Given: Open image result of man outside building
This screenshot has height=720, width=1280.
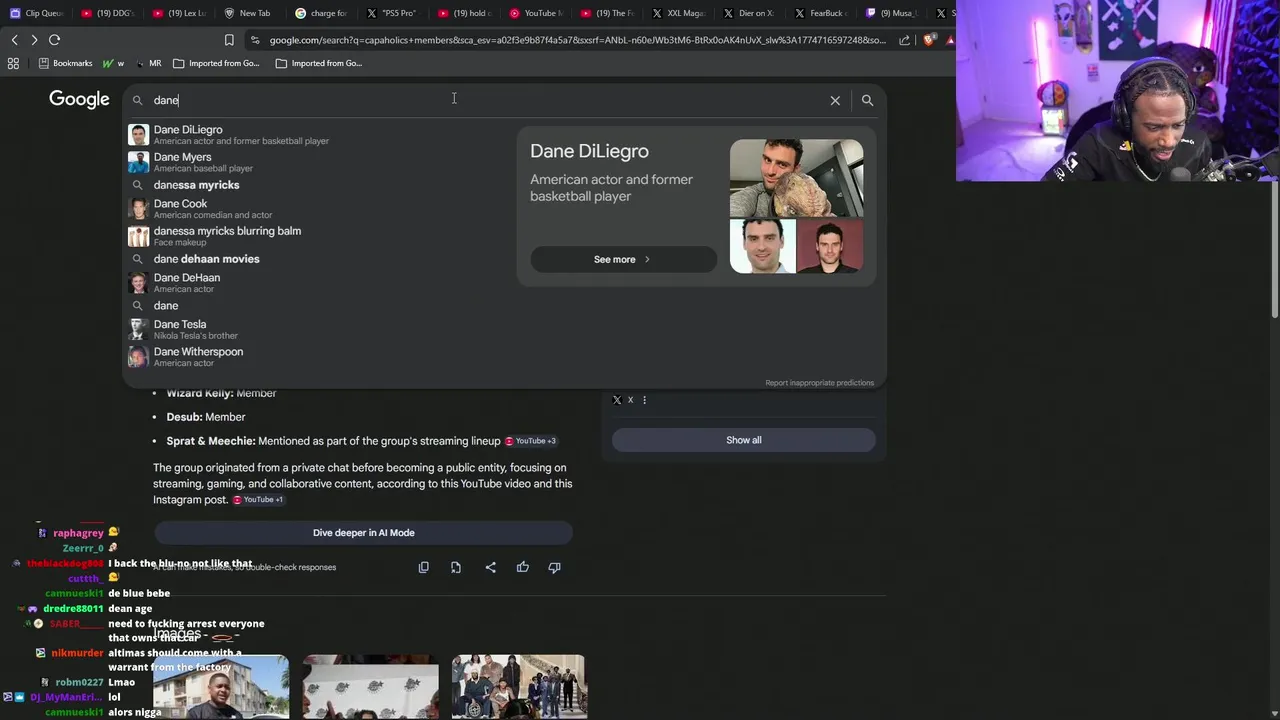Looking at the screenshot, I should click(221, 686).
